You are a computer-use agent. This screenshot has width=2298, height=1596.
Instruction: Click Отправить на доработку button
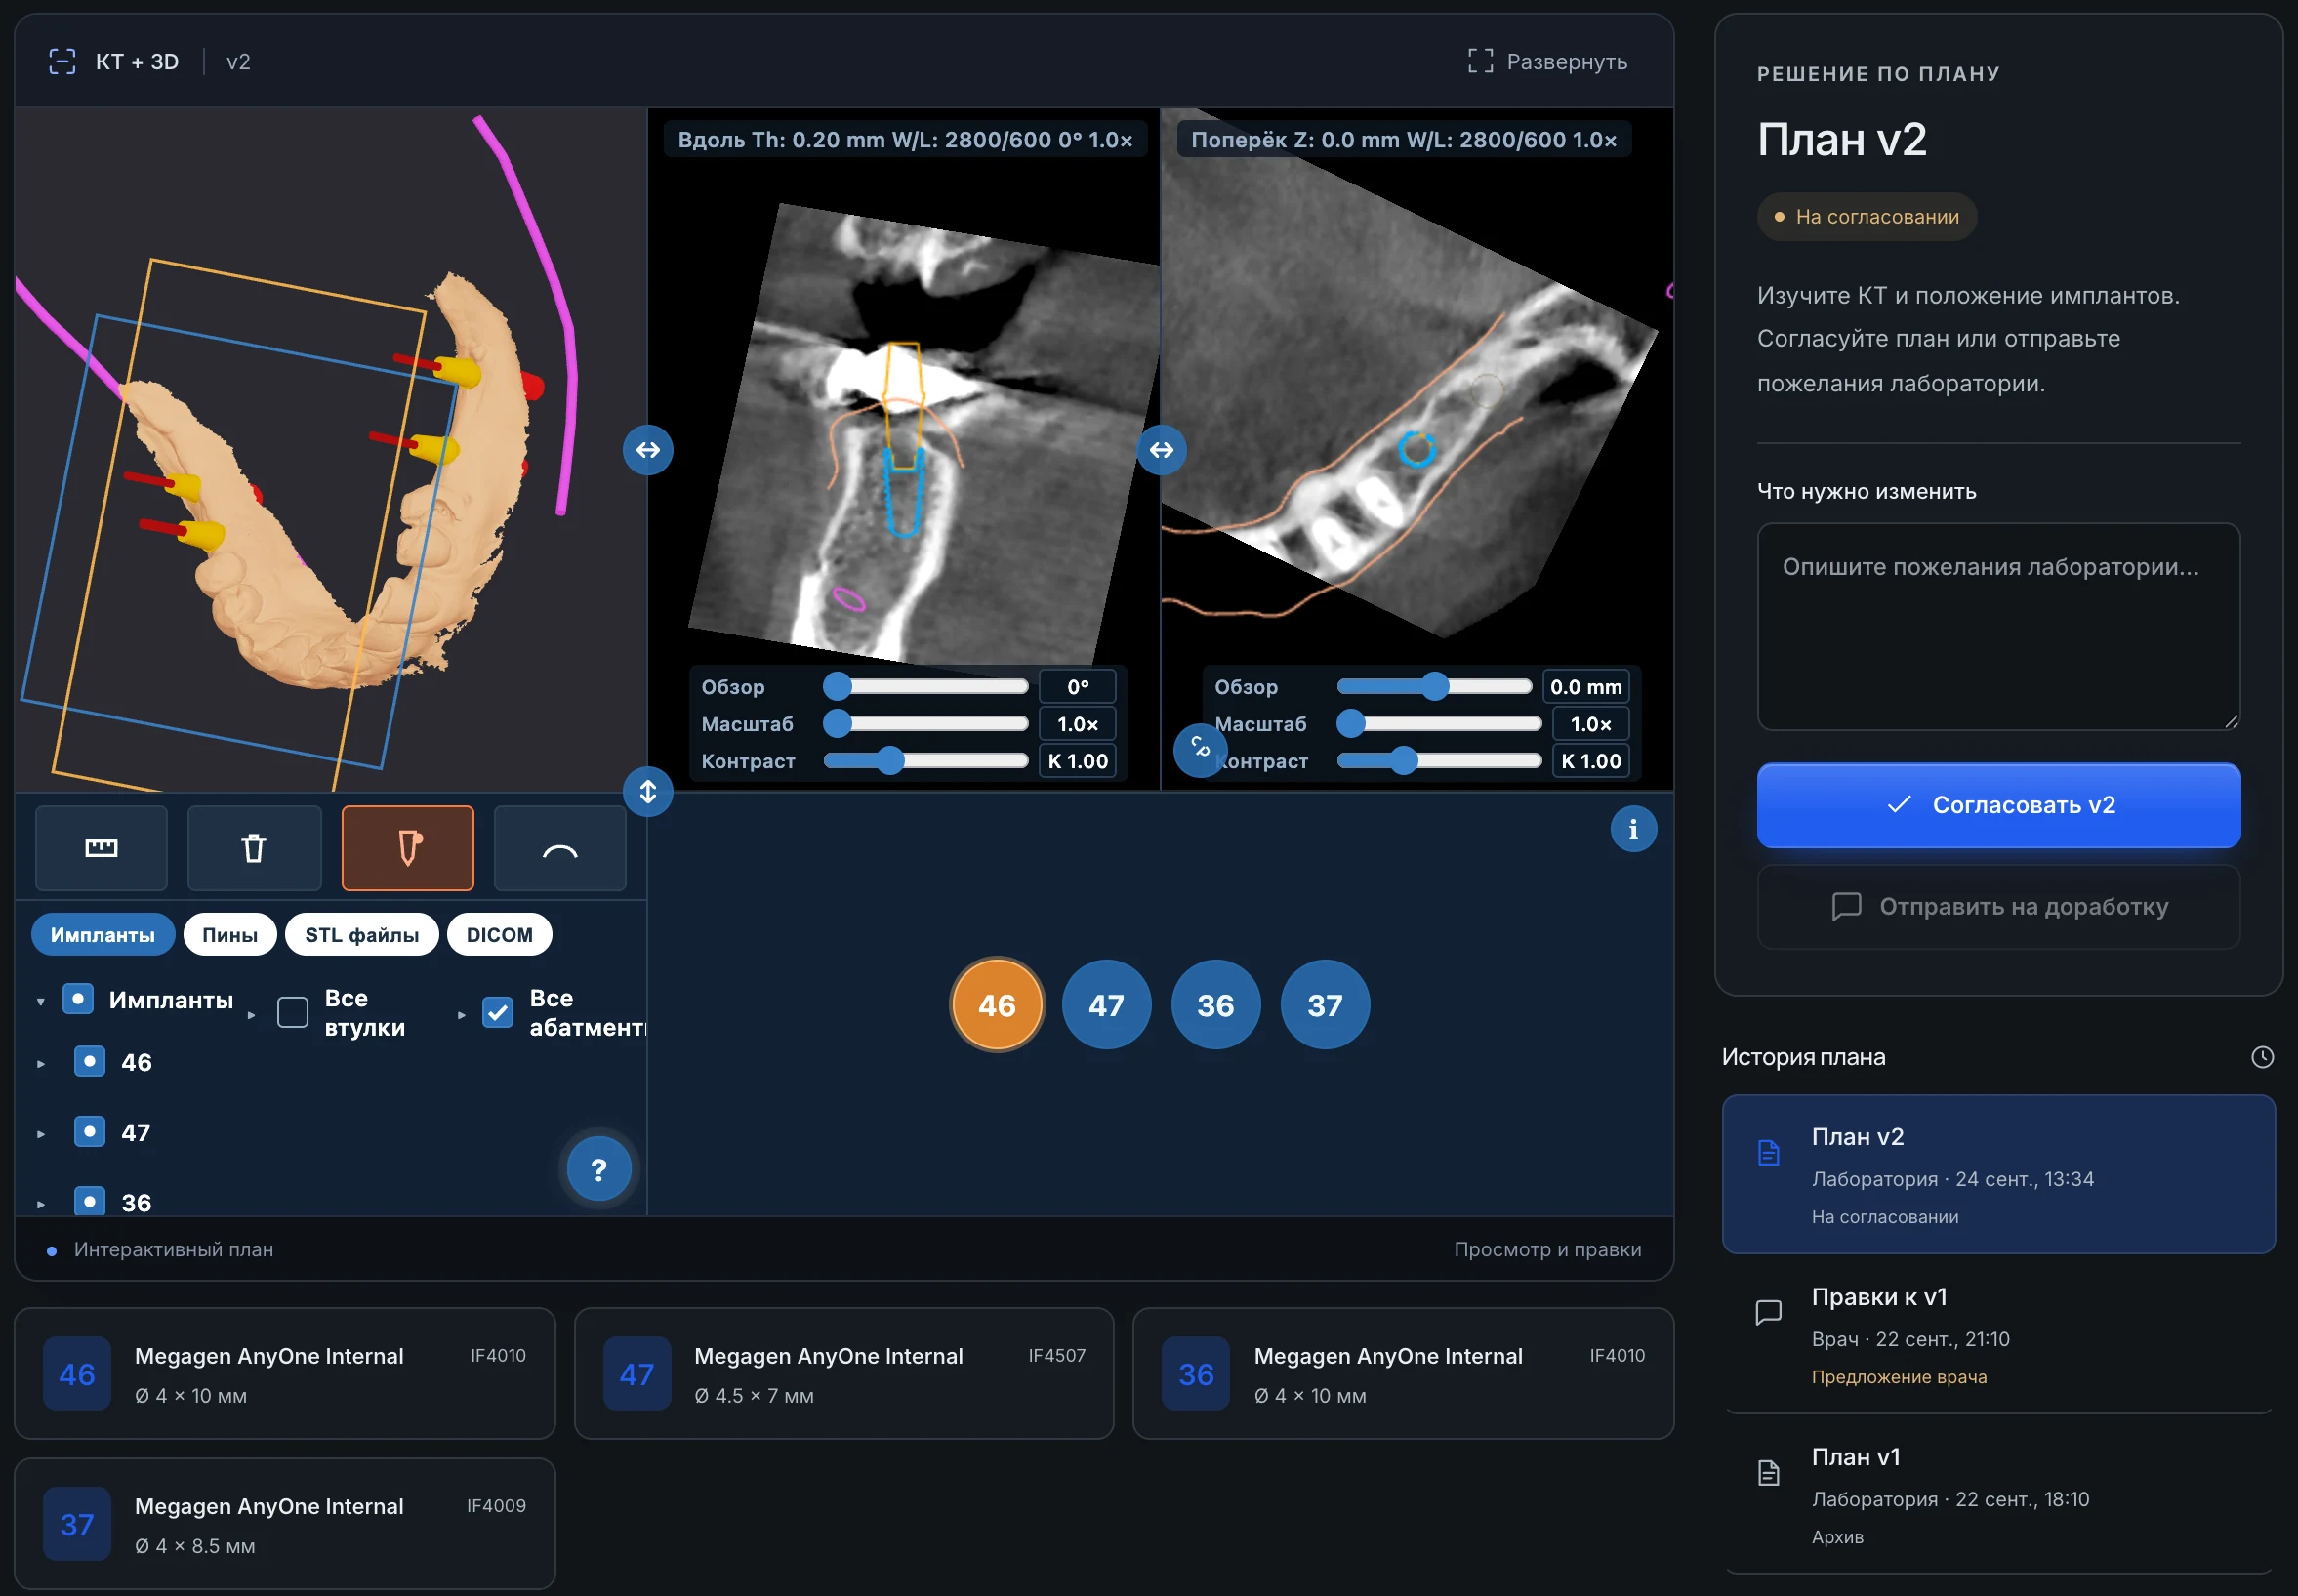pos(1998,906)
